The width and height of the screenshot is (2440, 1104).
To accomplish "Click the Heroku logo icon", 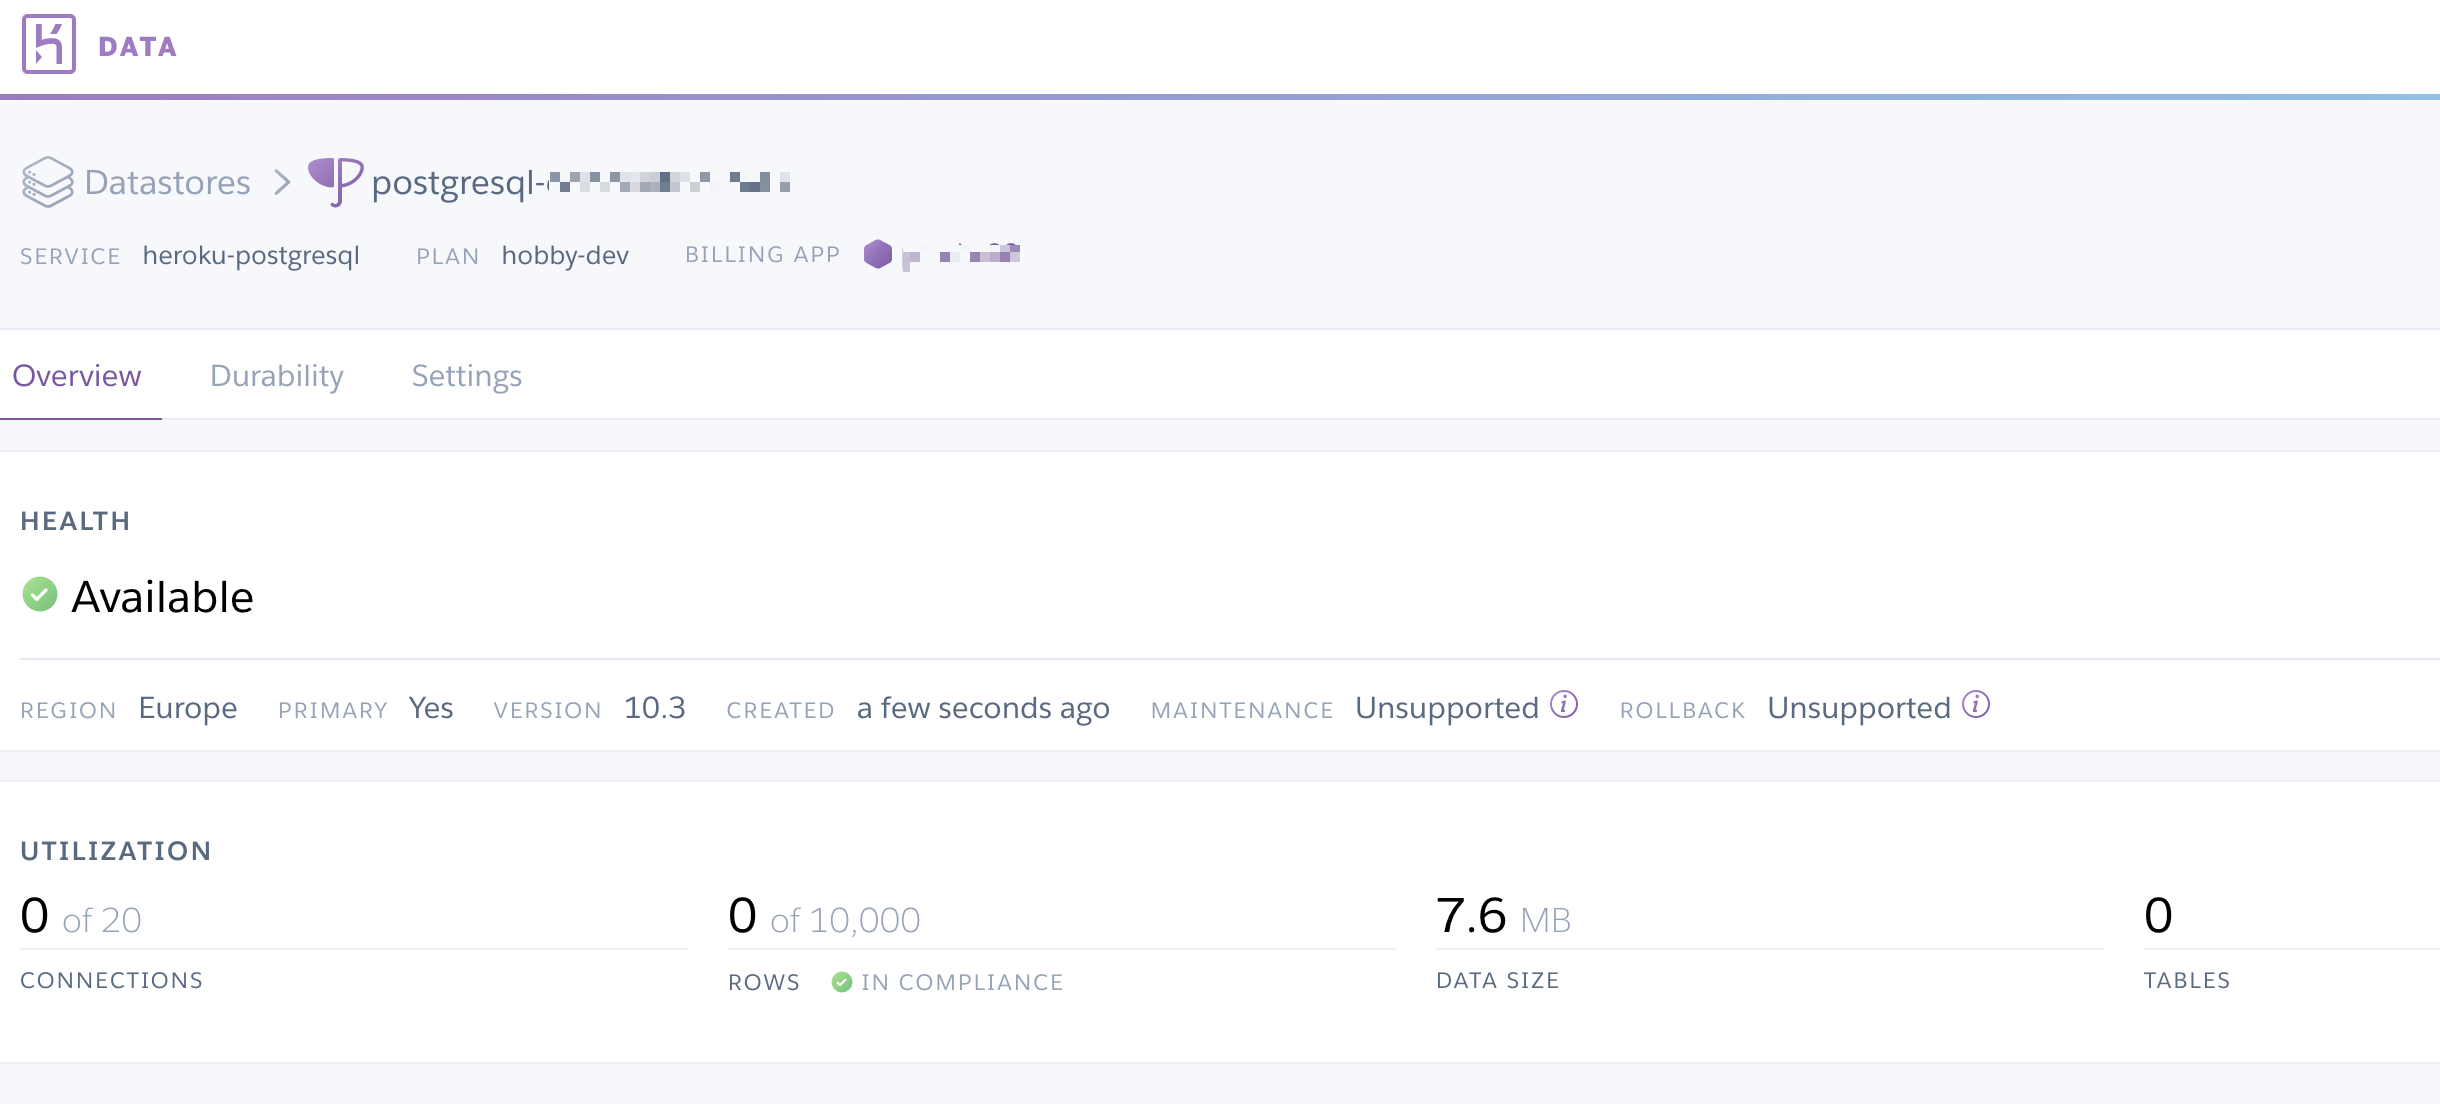I will (49, 44).
